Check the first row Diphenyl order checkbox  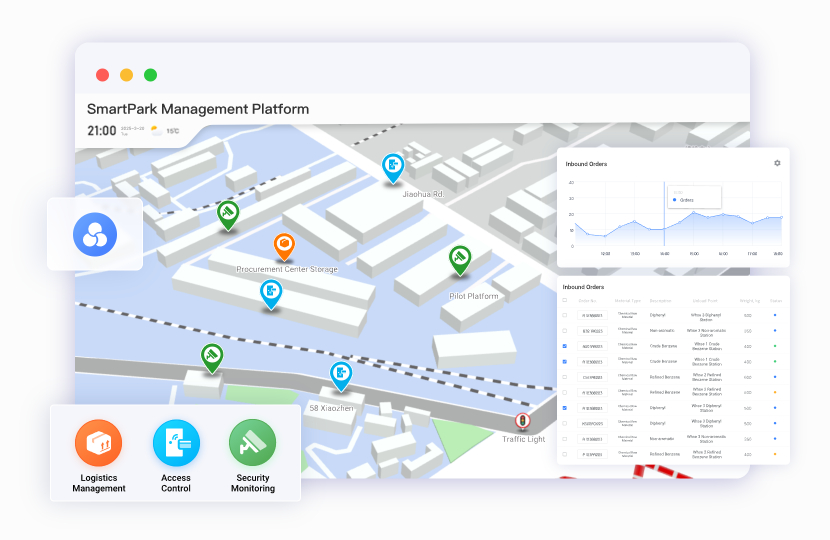click(x=565, y=315)
